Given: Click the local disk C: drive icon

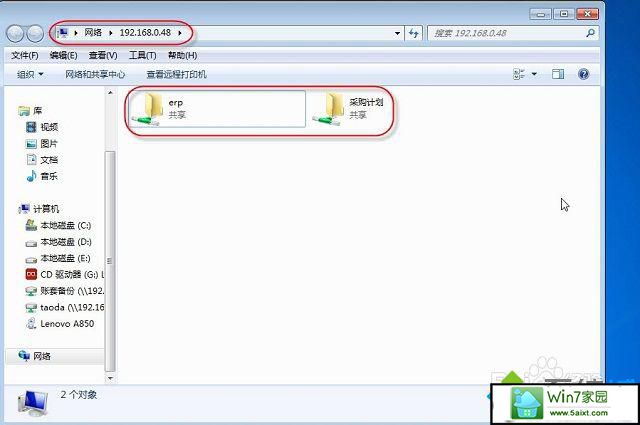Looking at the screenshot, I should (x=31, y=225).
